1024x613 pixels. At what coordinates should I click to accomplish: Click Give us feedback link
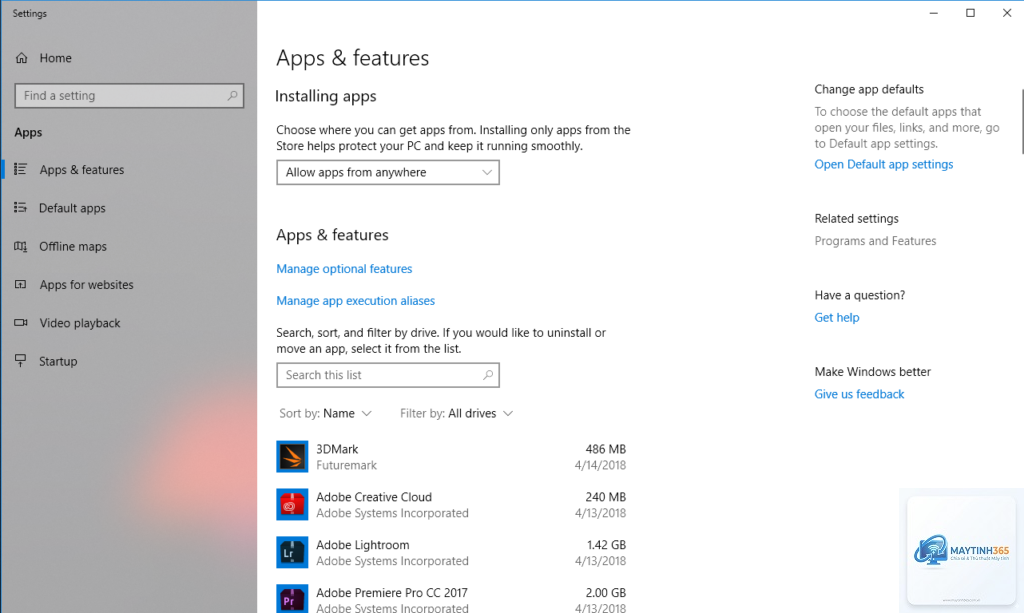point(859,394)
